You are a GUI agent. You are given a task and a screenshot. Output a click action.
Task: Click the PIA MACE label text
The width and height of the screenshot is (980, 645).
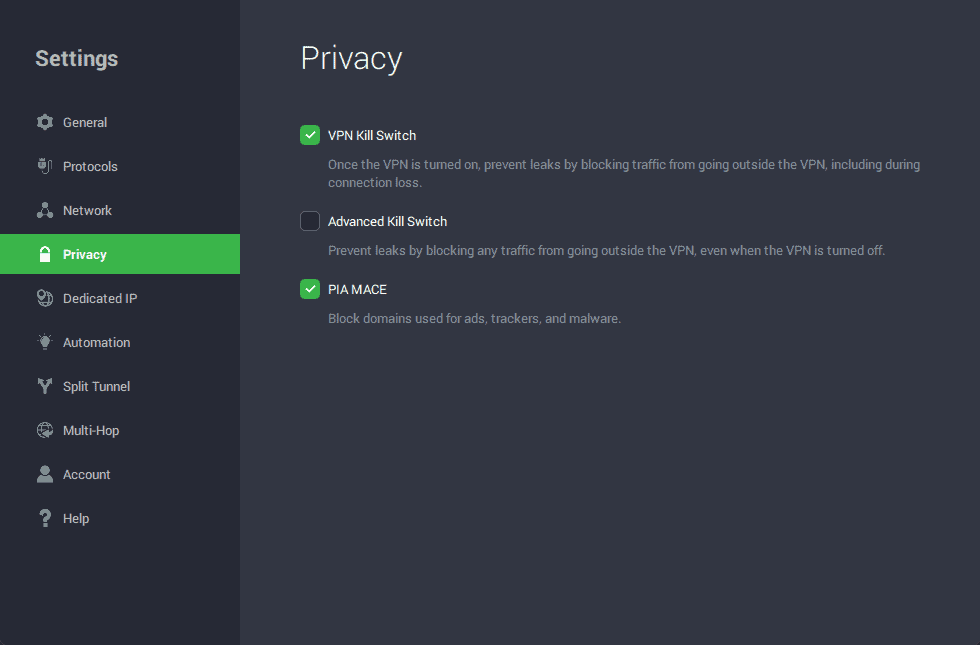tap(357, 289)
